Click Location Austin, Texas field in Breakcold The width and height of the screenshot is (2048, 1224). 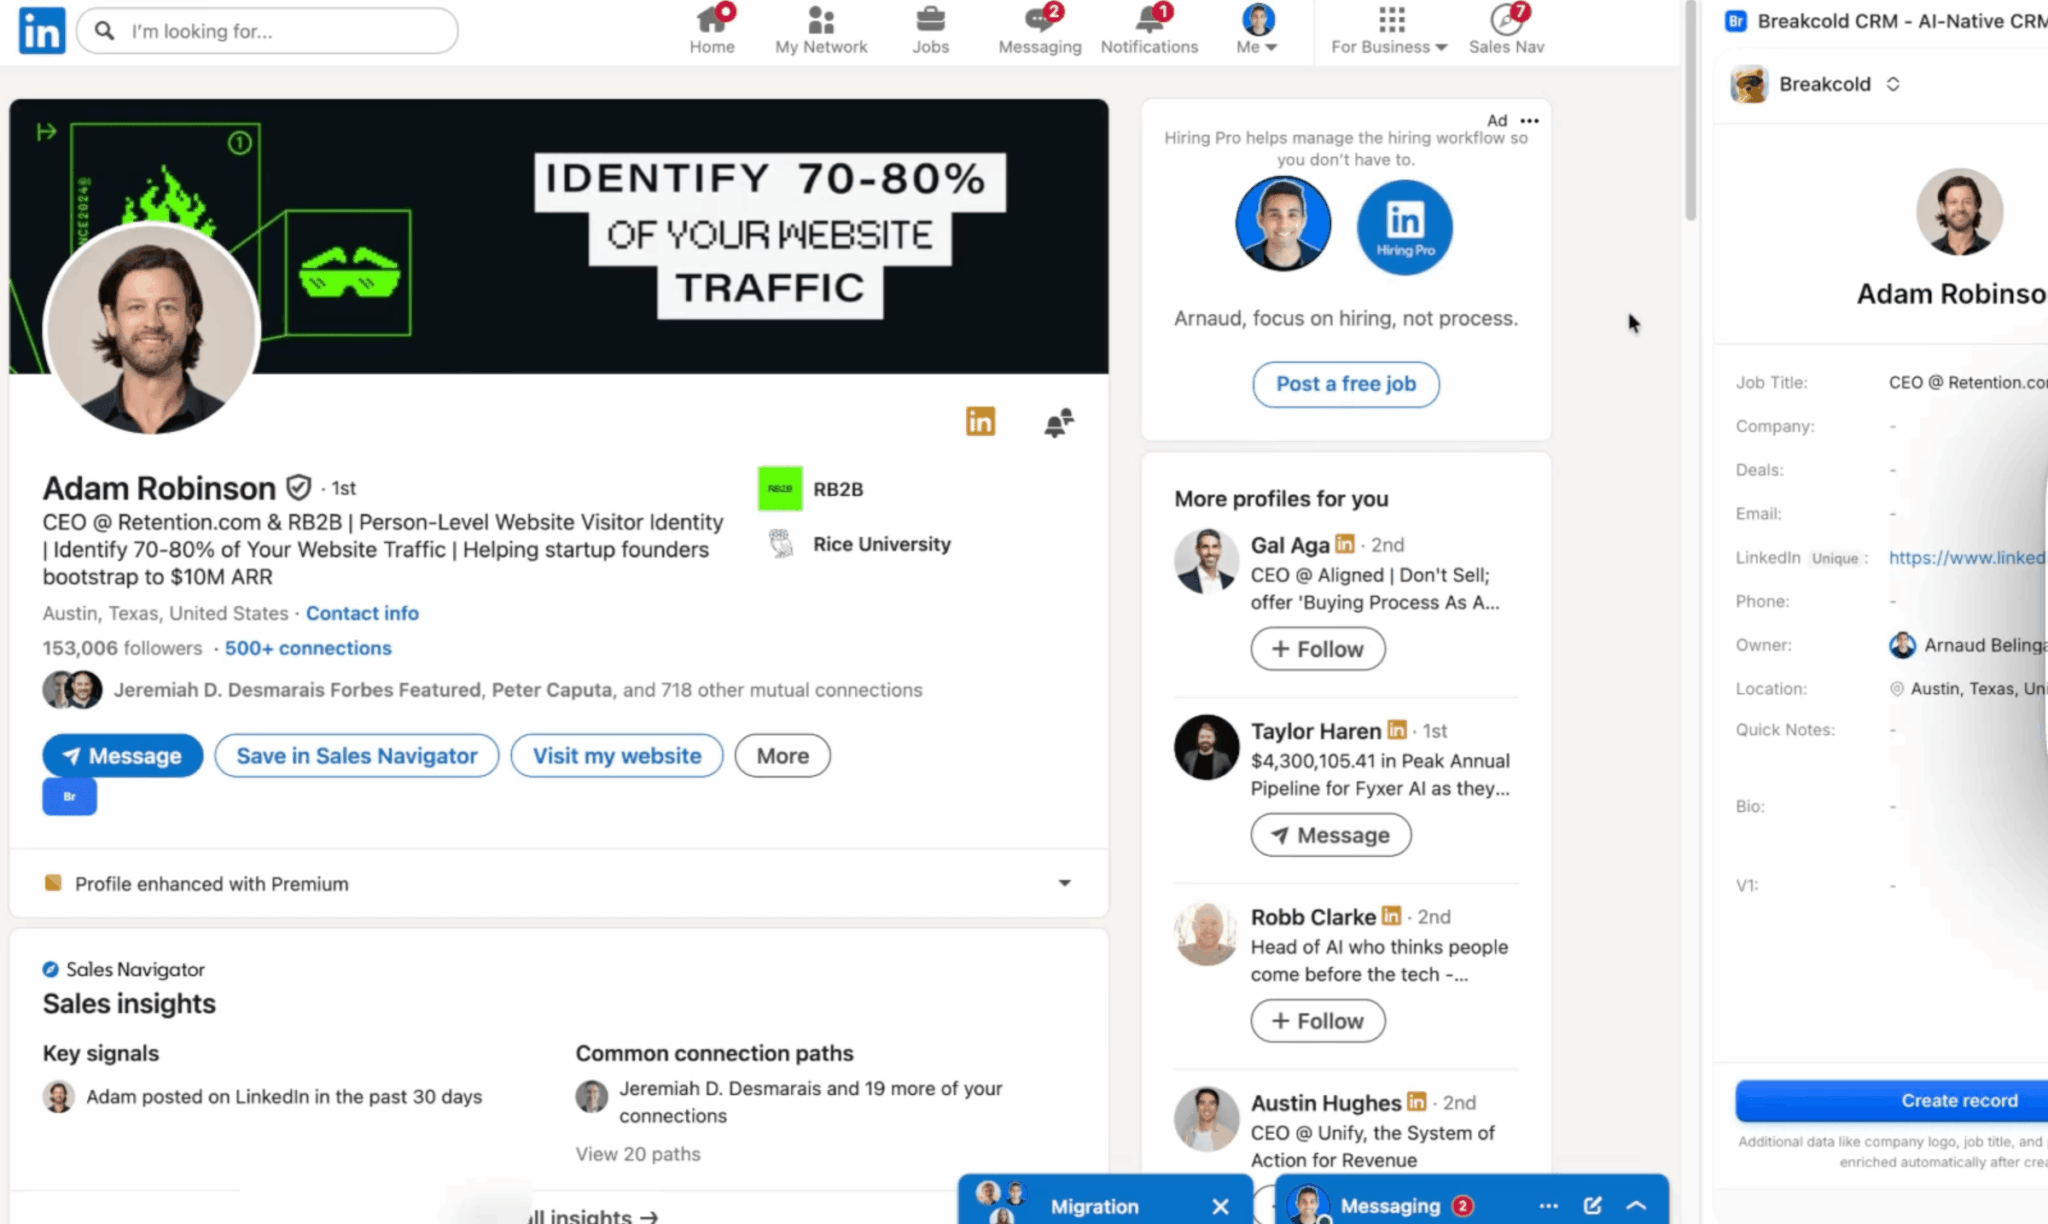coord(1968,689)
